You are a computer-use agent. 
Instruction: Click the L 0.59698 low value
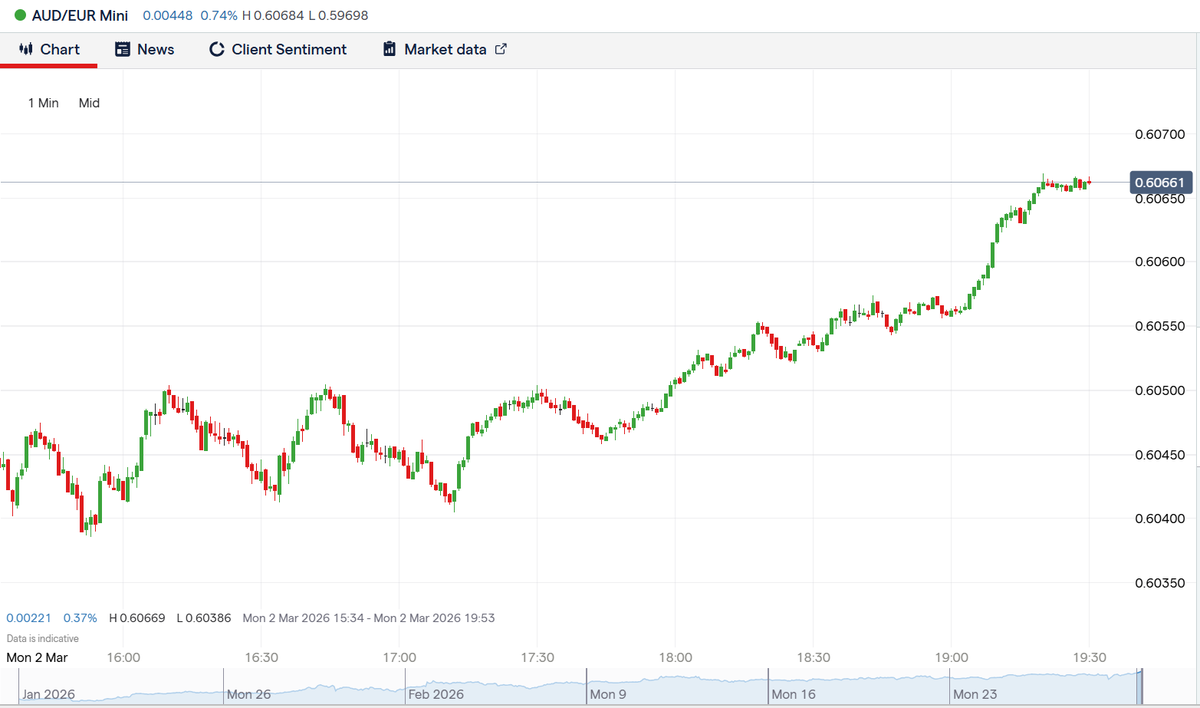point(339,16)
